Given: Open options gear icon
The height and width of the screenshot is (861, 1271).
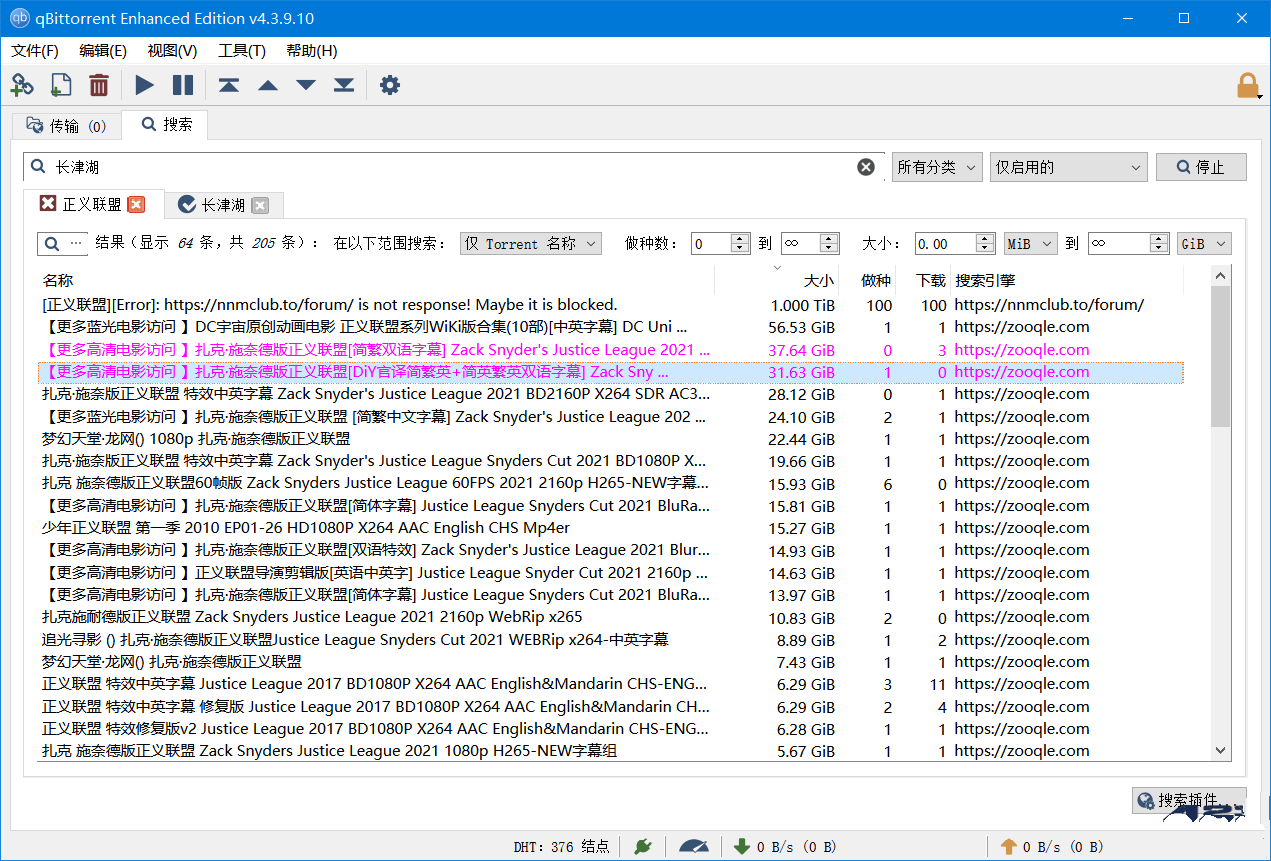Looking at the screenshot, I should pyautogui.click(x=390, y=86).
